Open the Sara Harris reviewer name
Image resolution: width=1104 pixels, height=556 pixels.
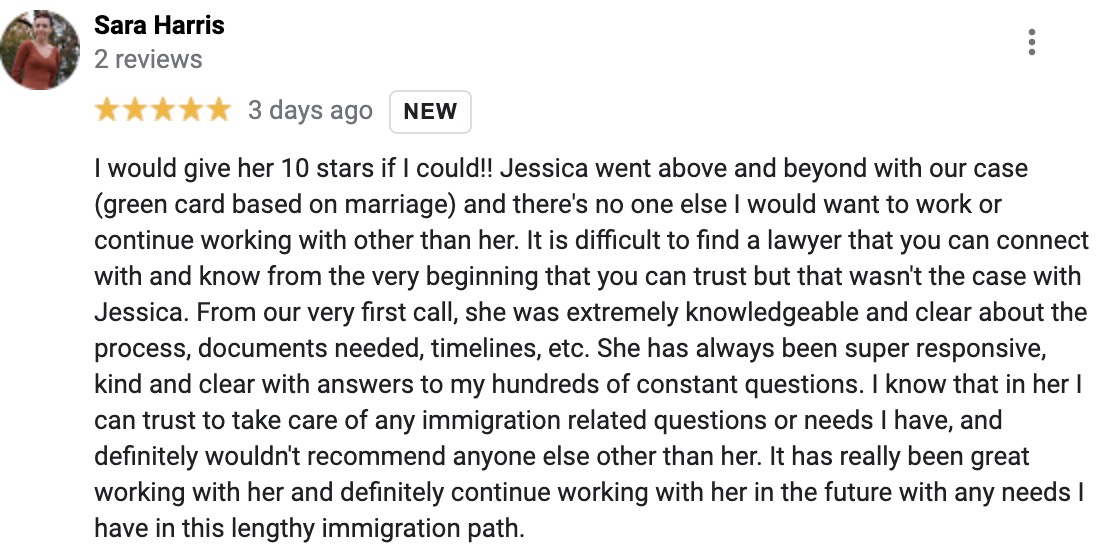[159, 25]
